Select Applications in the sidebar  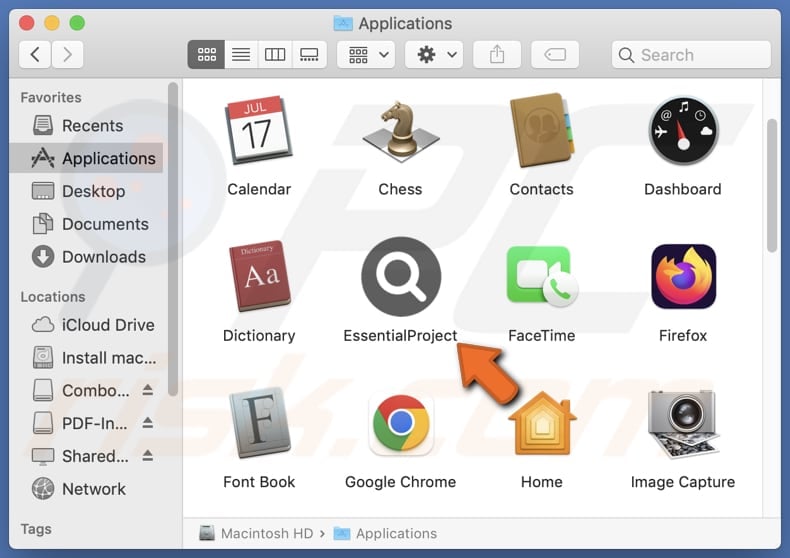(x=86, y=158)
